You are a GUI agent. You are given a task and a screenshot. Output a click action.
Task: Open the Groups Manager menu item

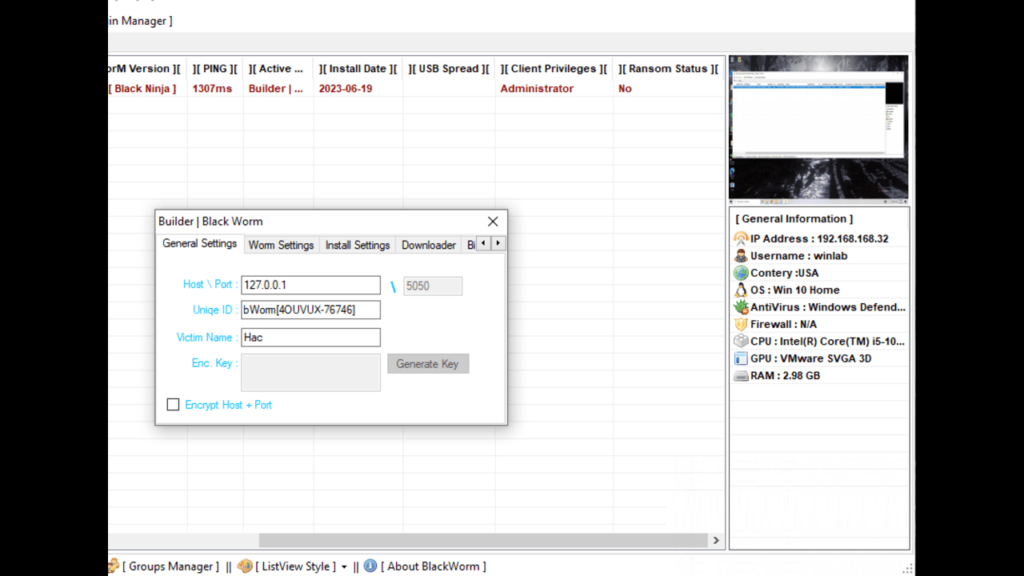[170, 566]
